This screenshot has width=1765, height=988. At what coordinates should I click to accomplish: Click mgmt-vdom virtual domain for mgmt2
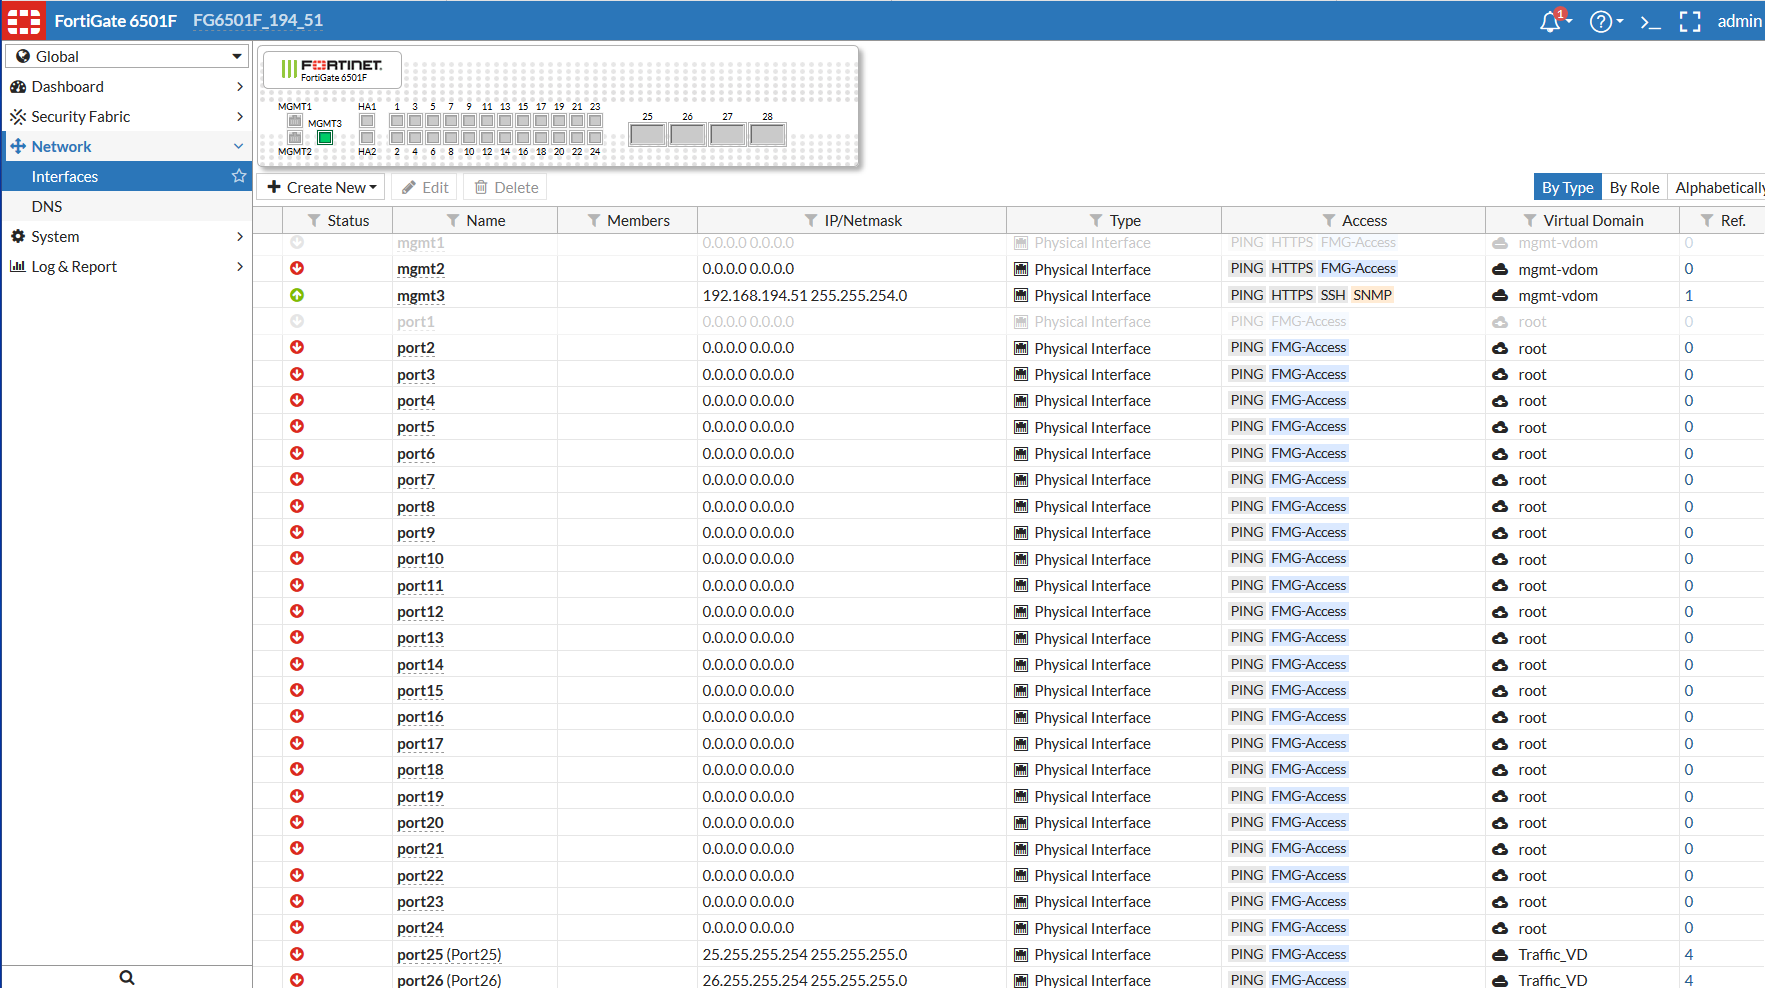click(1558, 269)
